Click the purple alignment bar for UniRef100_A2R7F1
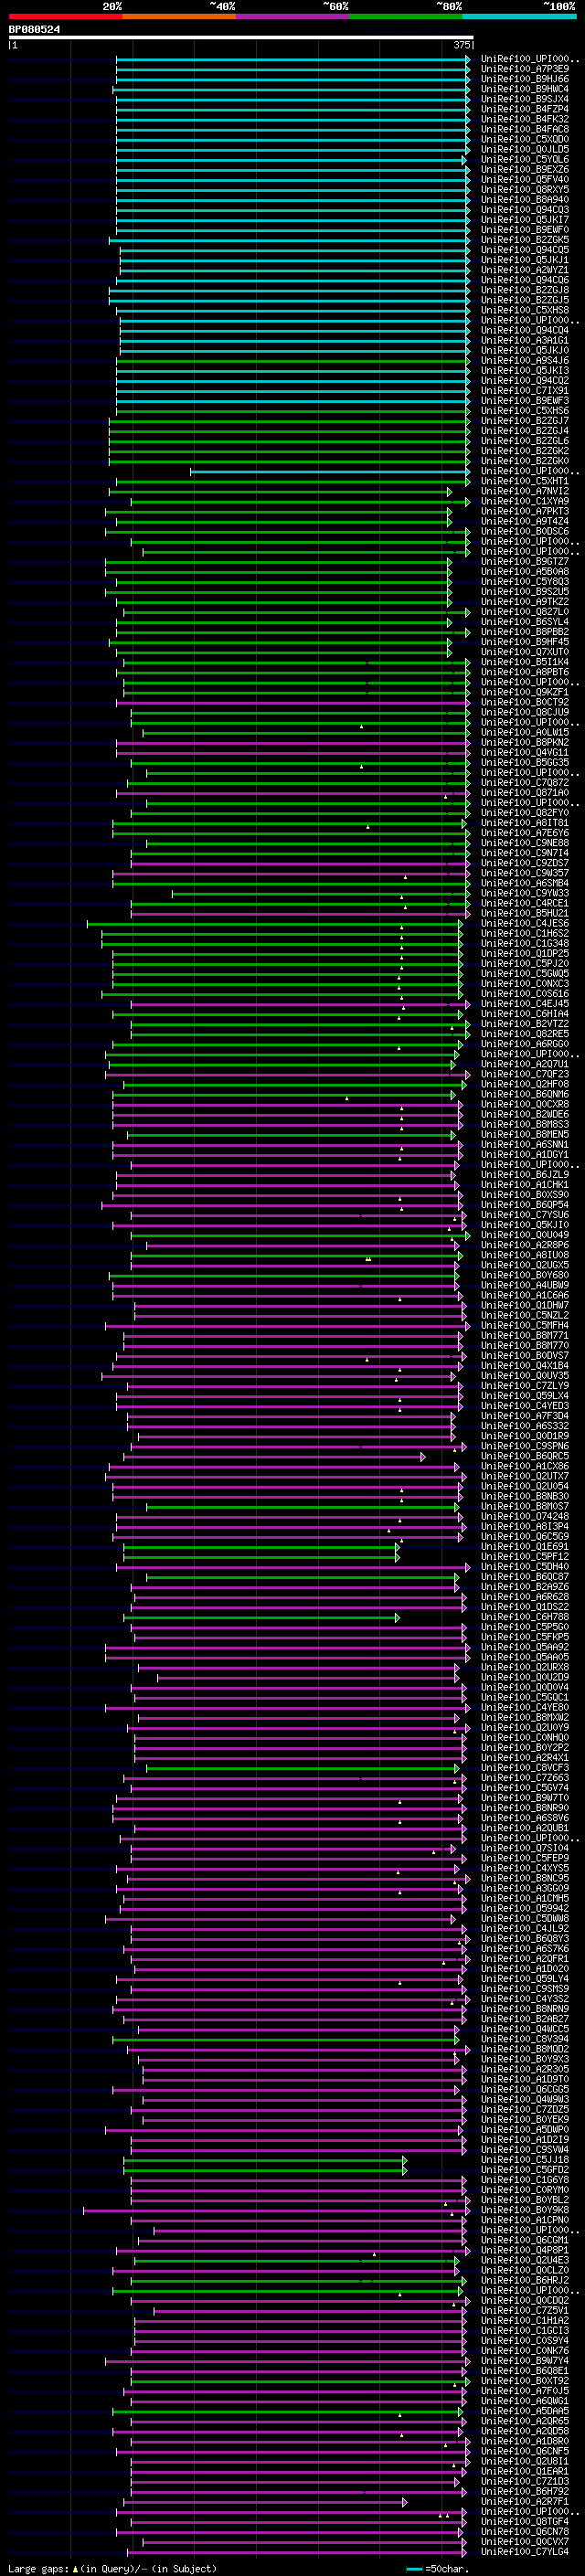The image size is (585, 2576). (265, 2500)
